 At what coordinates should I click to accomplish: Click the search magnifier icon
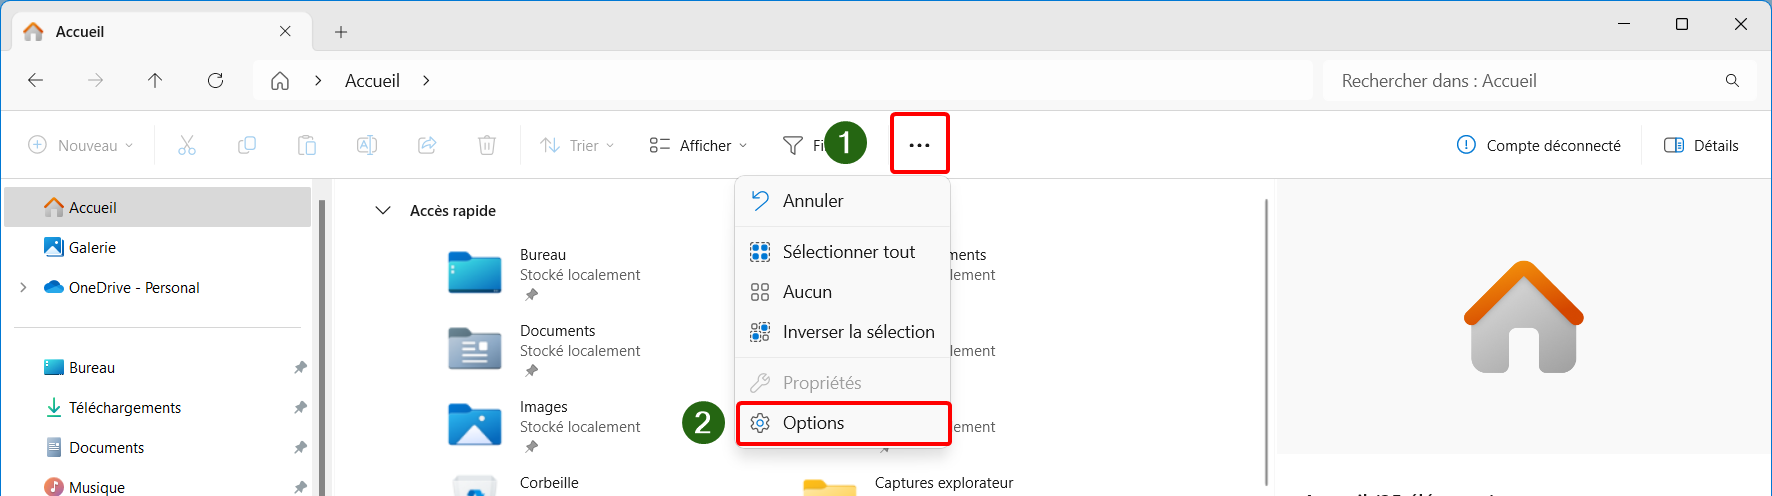click(1732, 81)
